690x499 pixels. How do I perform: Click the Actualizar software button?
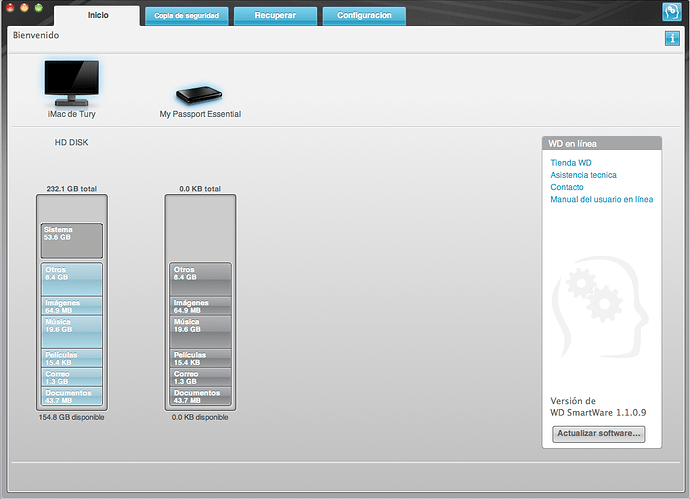(x=598, y=433)
